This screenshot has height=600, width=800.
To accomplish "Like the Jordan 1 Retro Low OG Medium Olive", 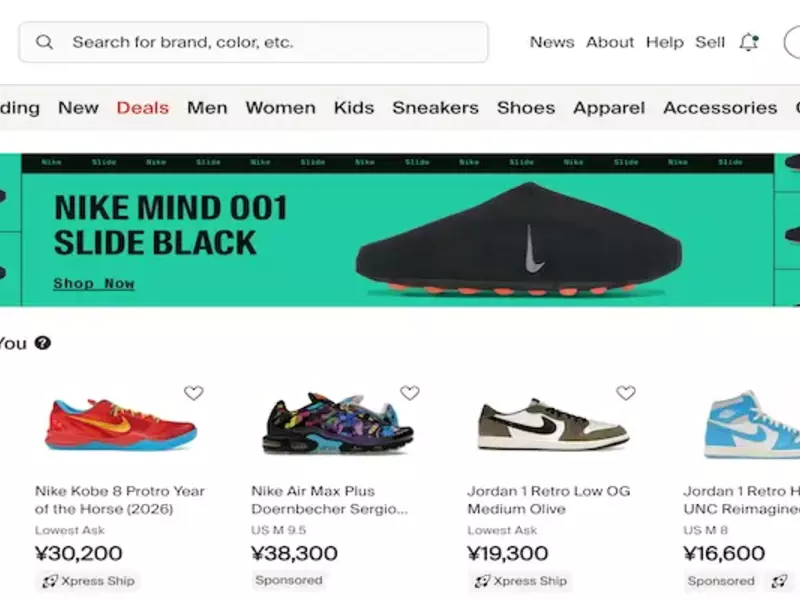I will [626, 393].
